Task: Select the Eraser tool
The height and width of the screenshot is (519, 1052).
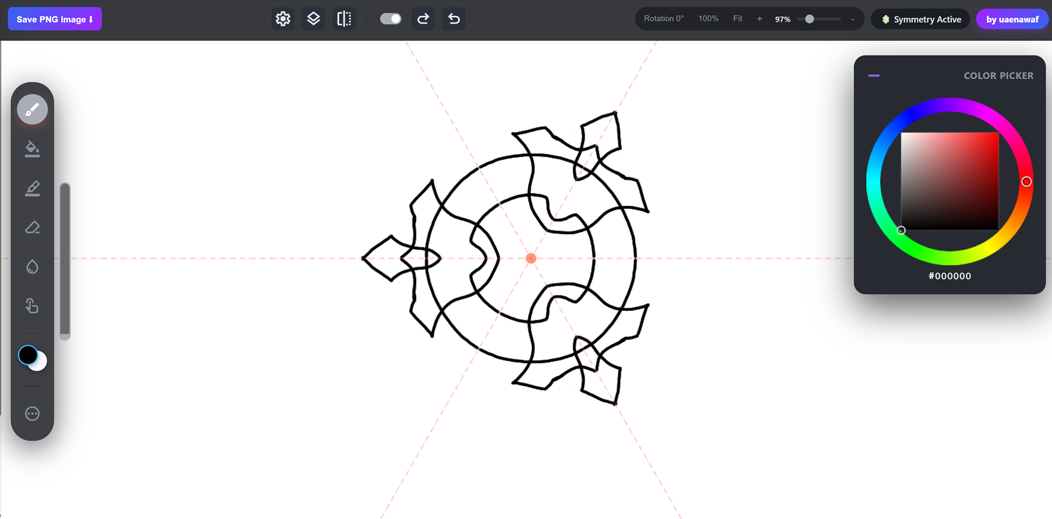Action: [x=32, y=227]
